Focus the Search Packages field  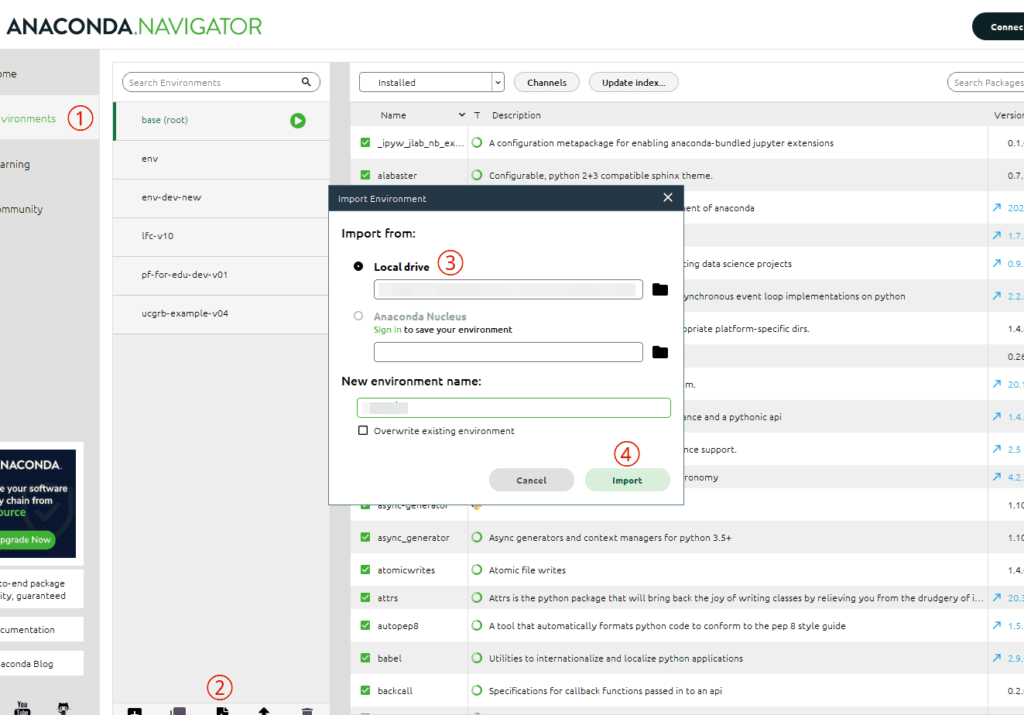tap(986, 82)
